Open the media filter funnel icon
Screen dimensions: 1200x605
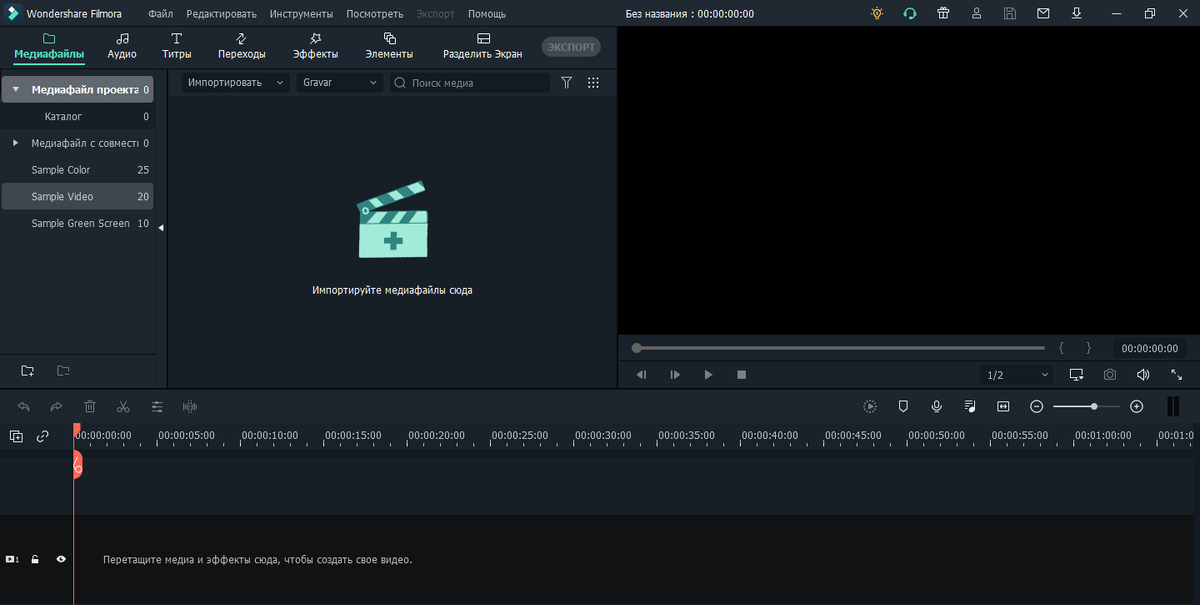coord(566,83)
